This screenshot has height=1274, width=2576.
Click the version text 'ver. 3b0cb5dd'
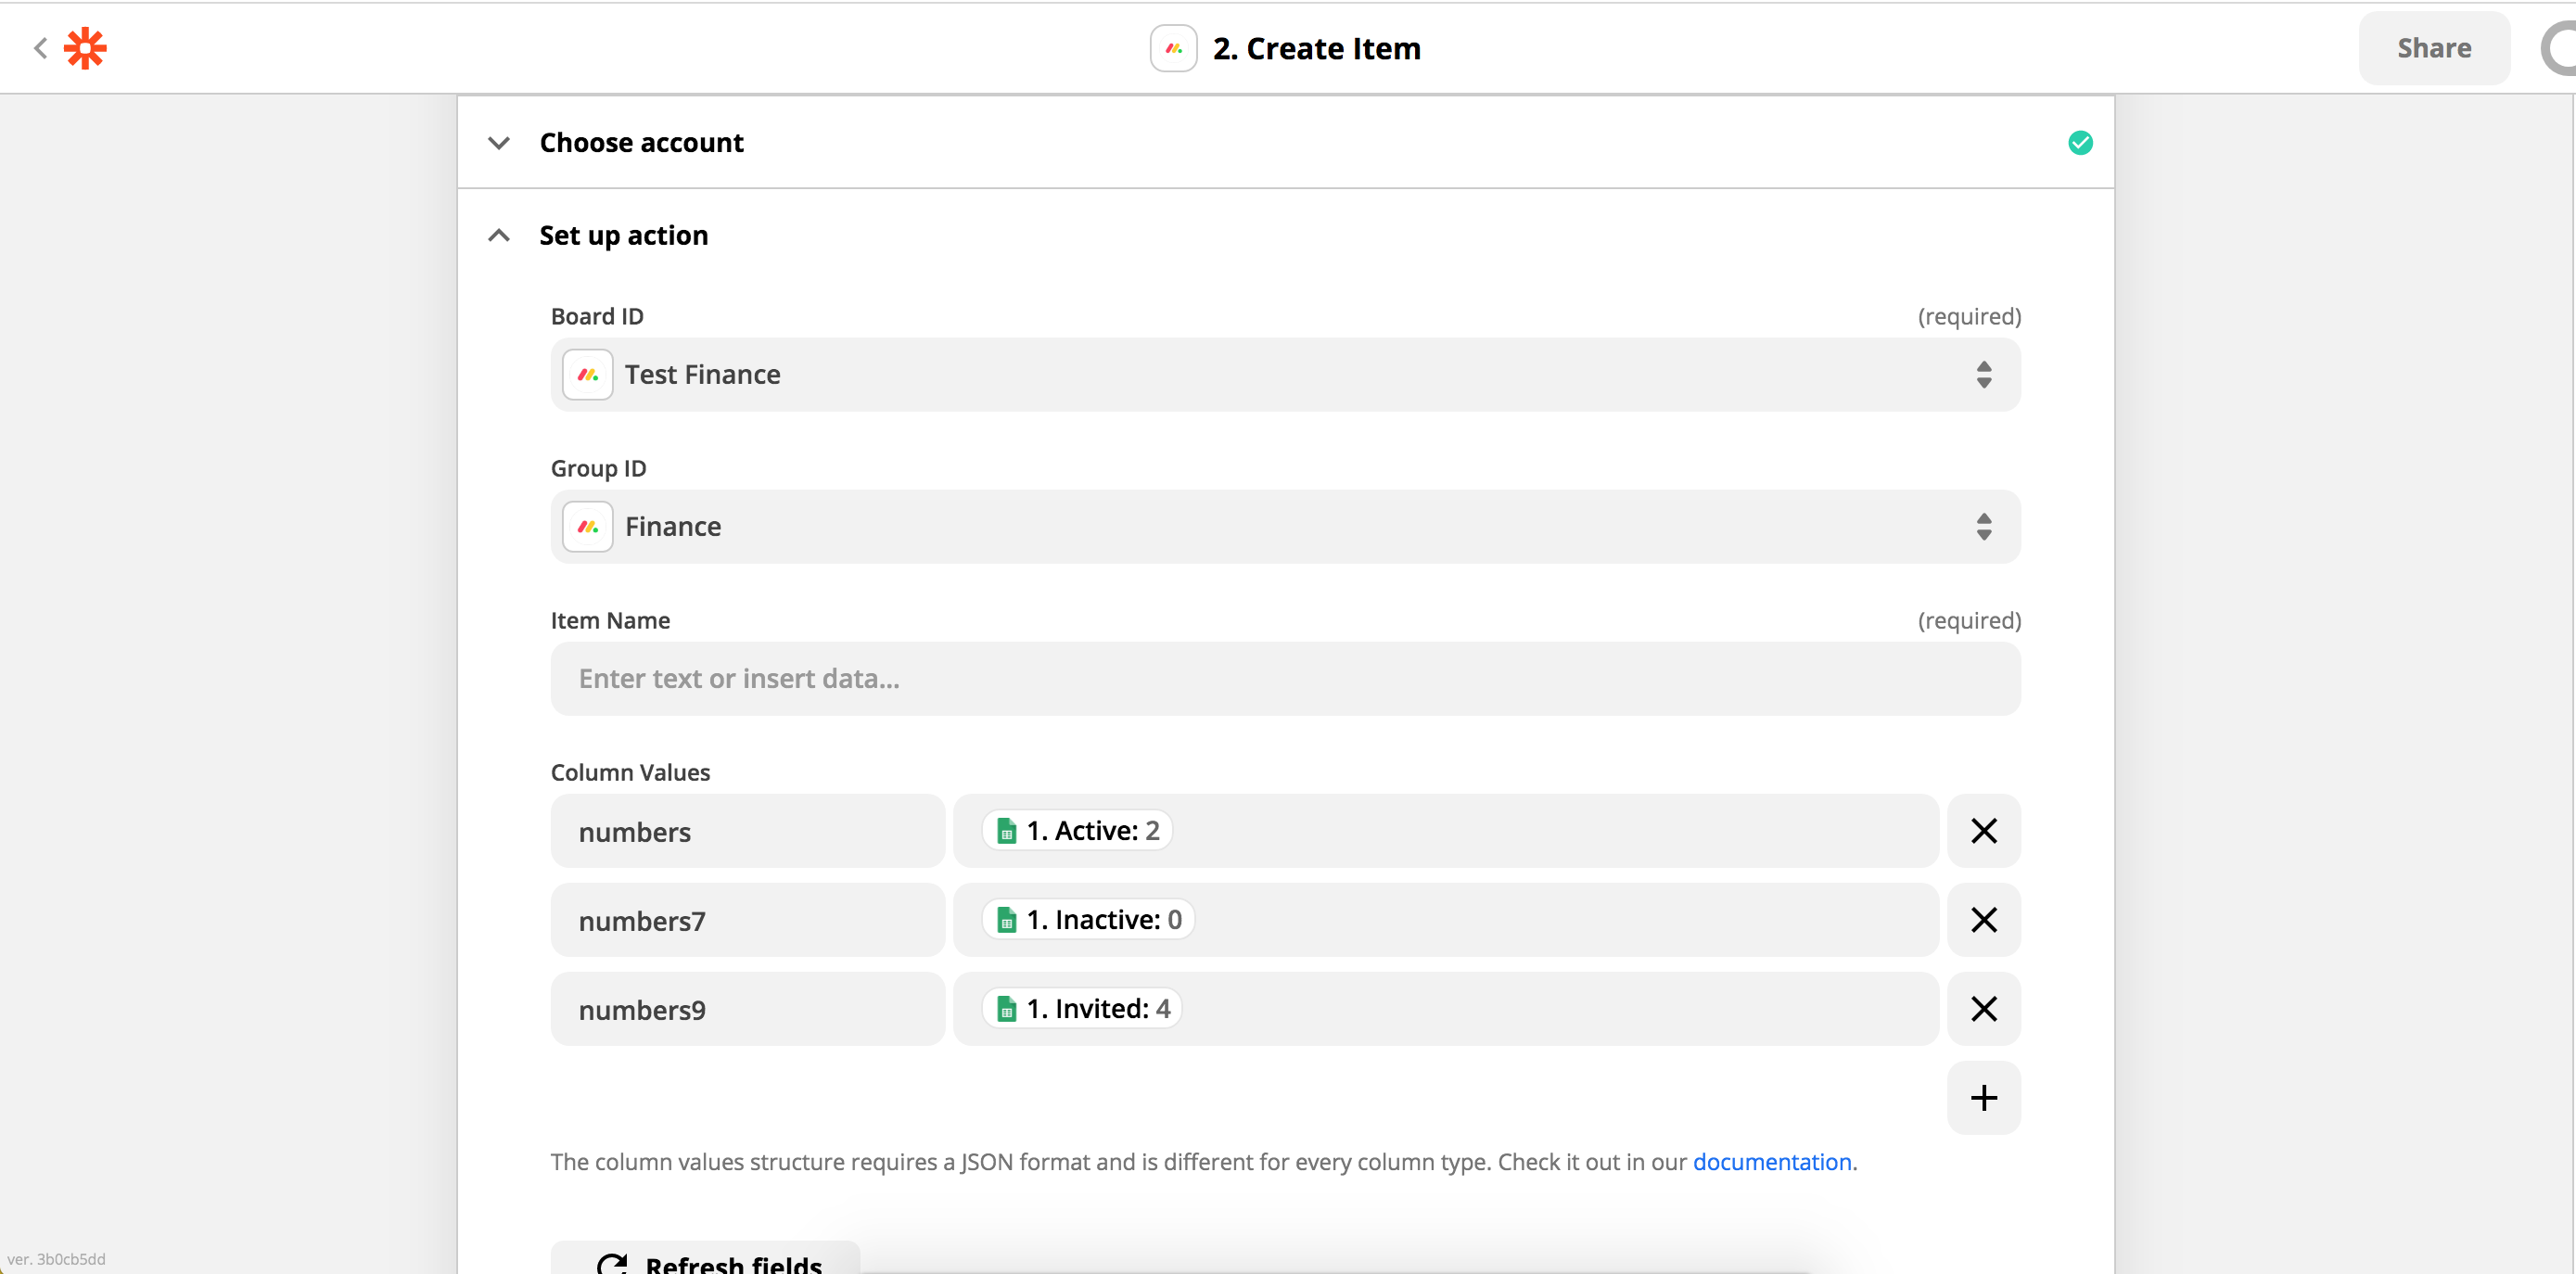click(x=56, y=1259)
